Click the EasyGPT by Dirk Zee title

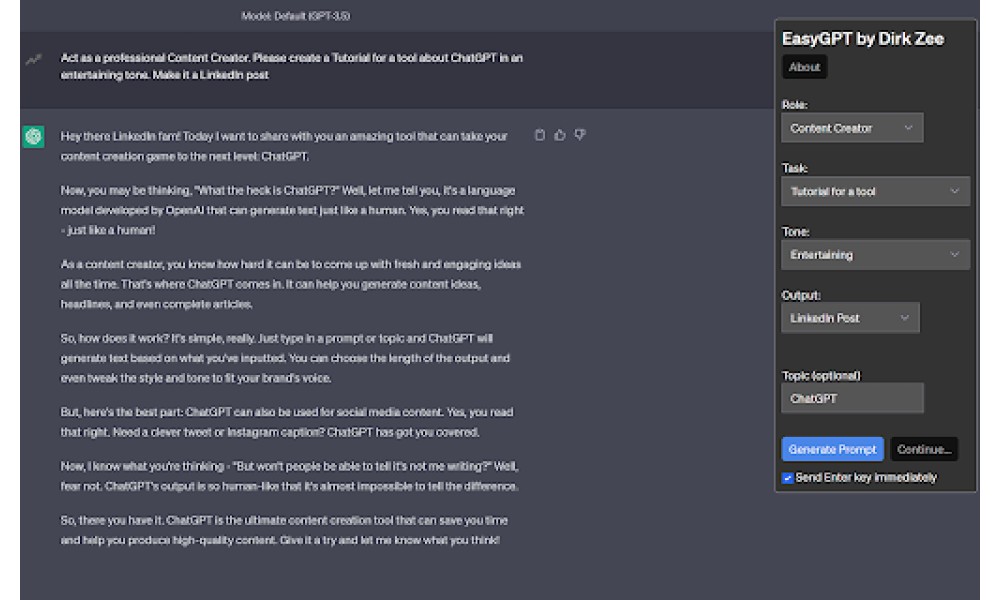pos(862,39)
